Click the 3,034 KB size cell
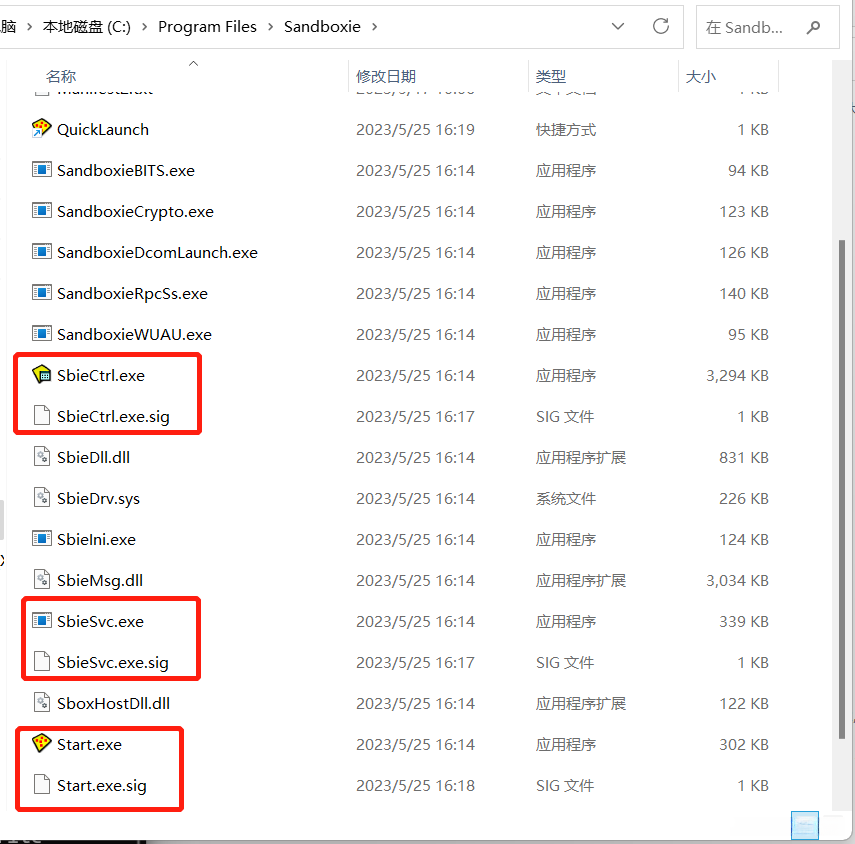Image resolution: width=855 pixels, height=844 pixels. 737,580
